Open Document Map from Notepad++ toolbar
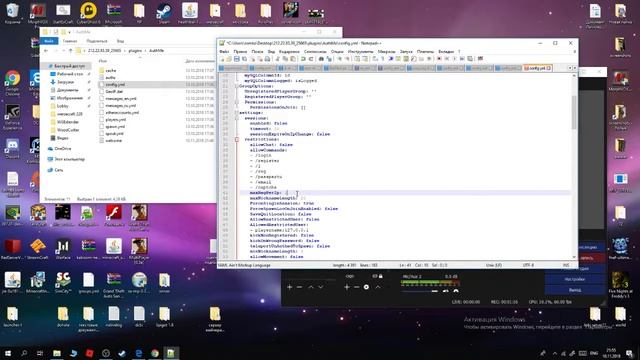Image resolution: width=640 pixels, height=360 pixels. pyautogui.click(x=406, y=59)
